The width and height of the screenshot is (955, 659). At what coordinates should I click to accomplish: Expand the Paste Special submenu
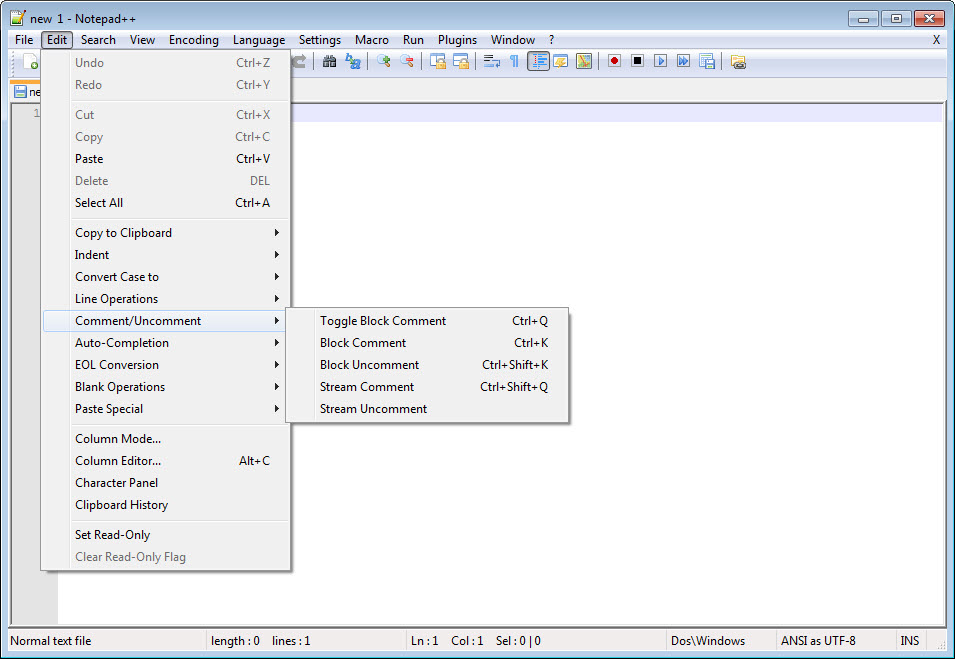164,409
